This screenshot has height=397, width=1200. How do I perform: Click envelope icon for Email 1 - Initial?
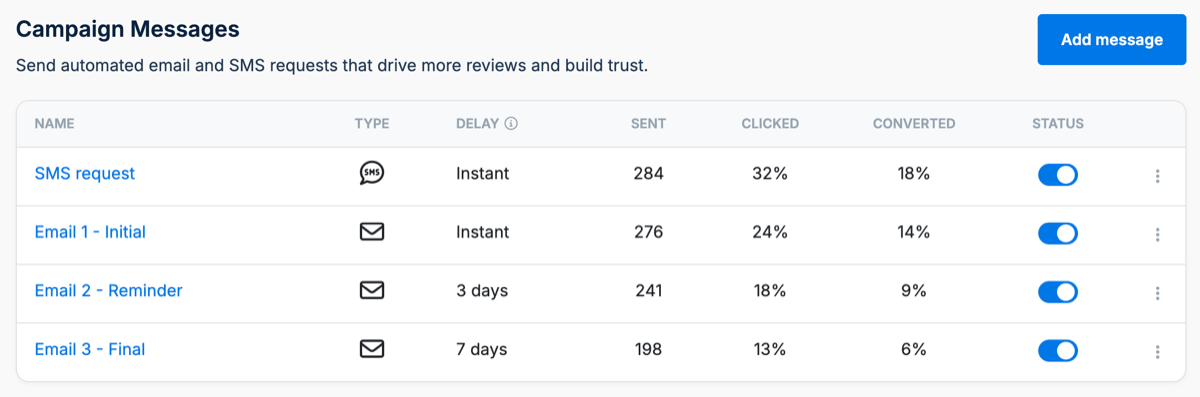click(x=372, y=232)
